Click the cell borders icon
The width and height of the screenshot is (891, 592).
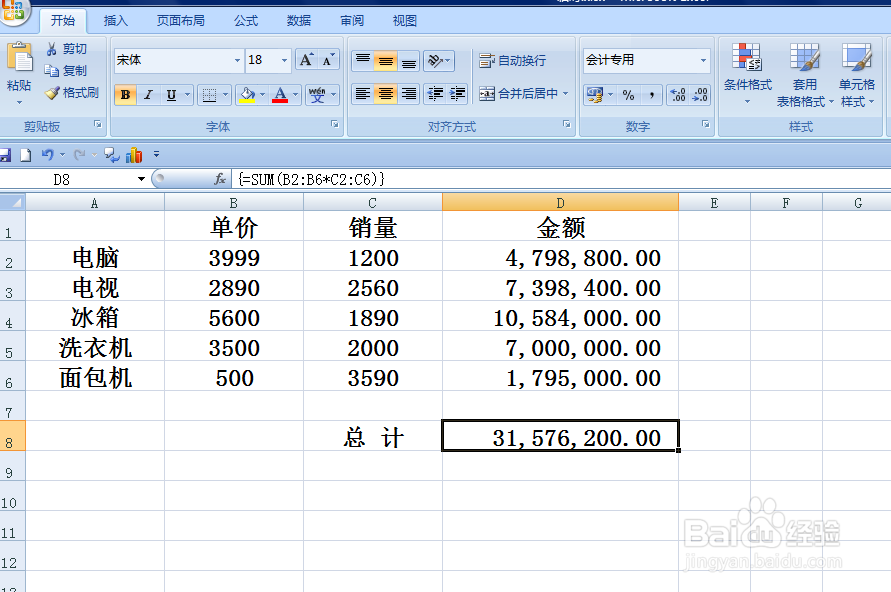[209, 95]
